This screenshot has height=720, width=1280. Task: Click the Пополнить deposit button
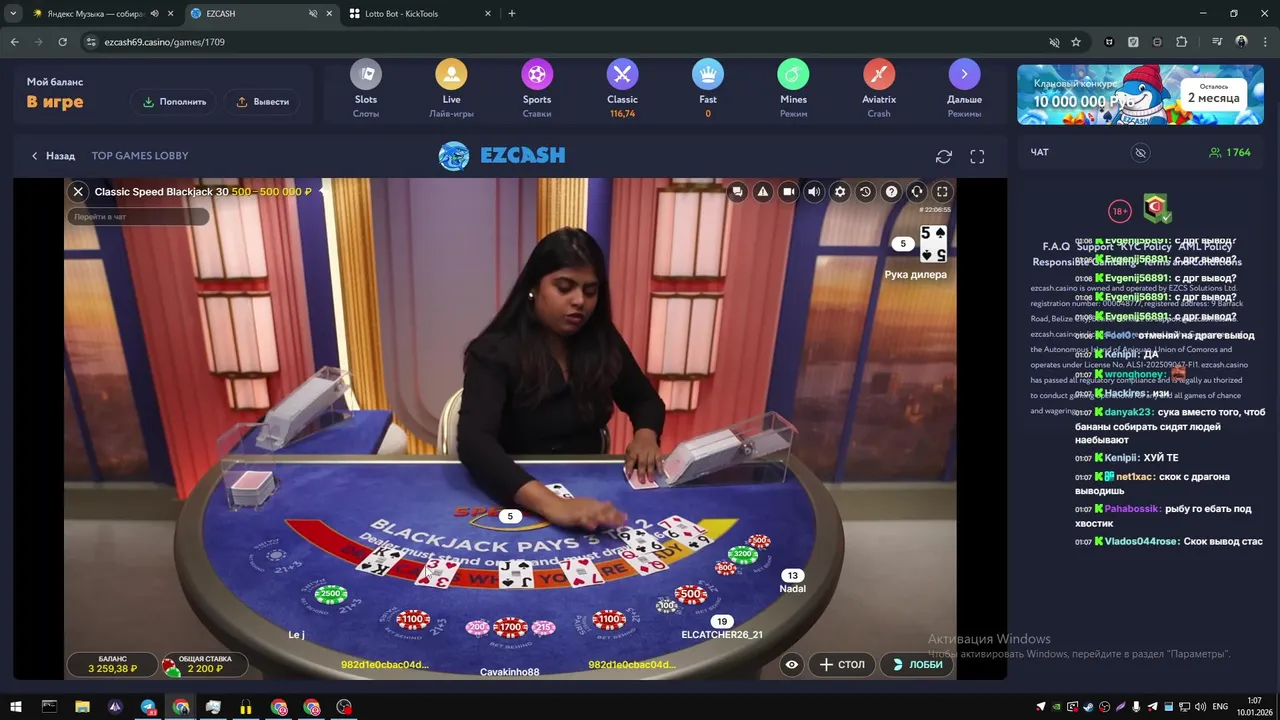[175, 102]
